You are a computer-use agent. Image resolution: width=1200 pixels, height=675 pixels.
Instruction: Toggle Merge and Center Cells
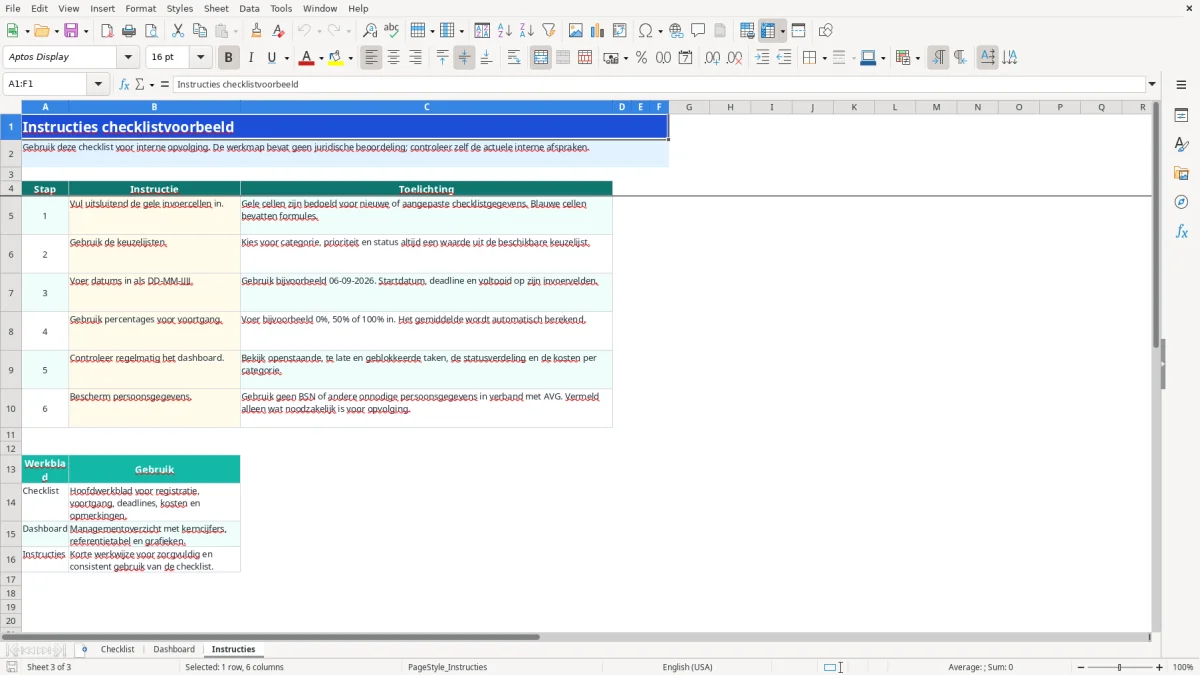(541, 58)
